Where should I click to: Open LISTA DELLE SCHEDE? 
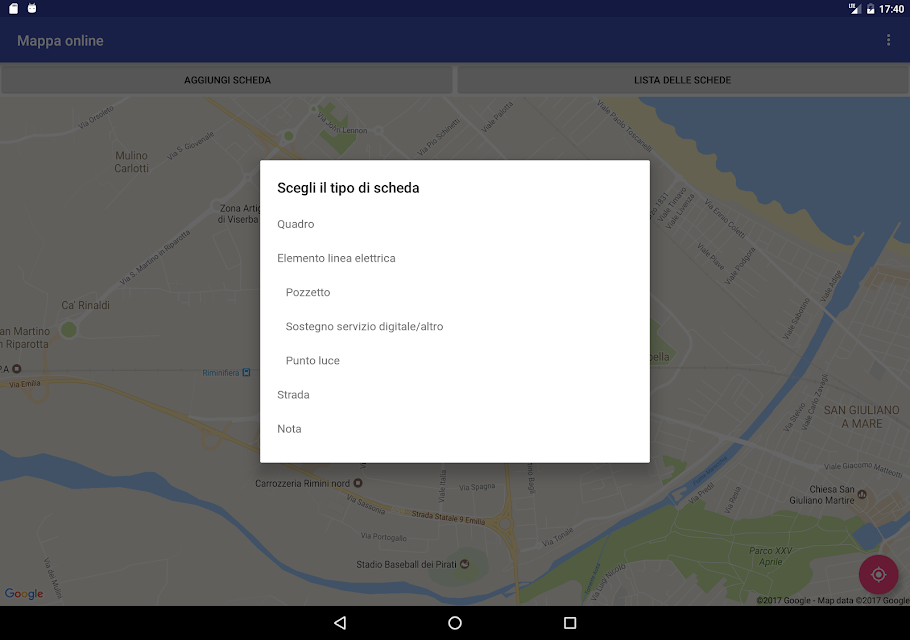click(x=682, y=80)
